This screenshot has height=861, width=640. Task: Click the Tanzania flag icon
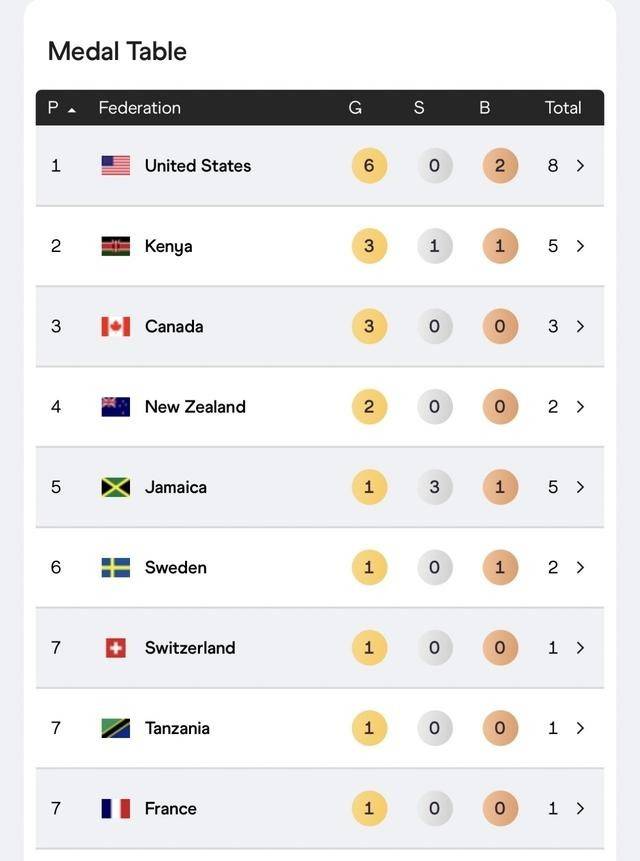tap(116, 728)
